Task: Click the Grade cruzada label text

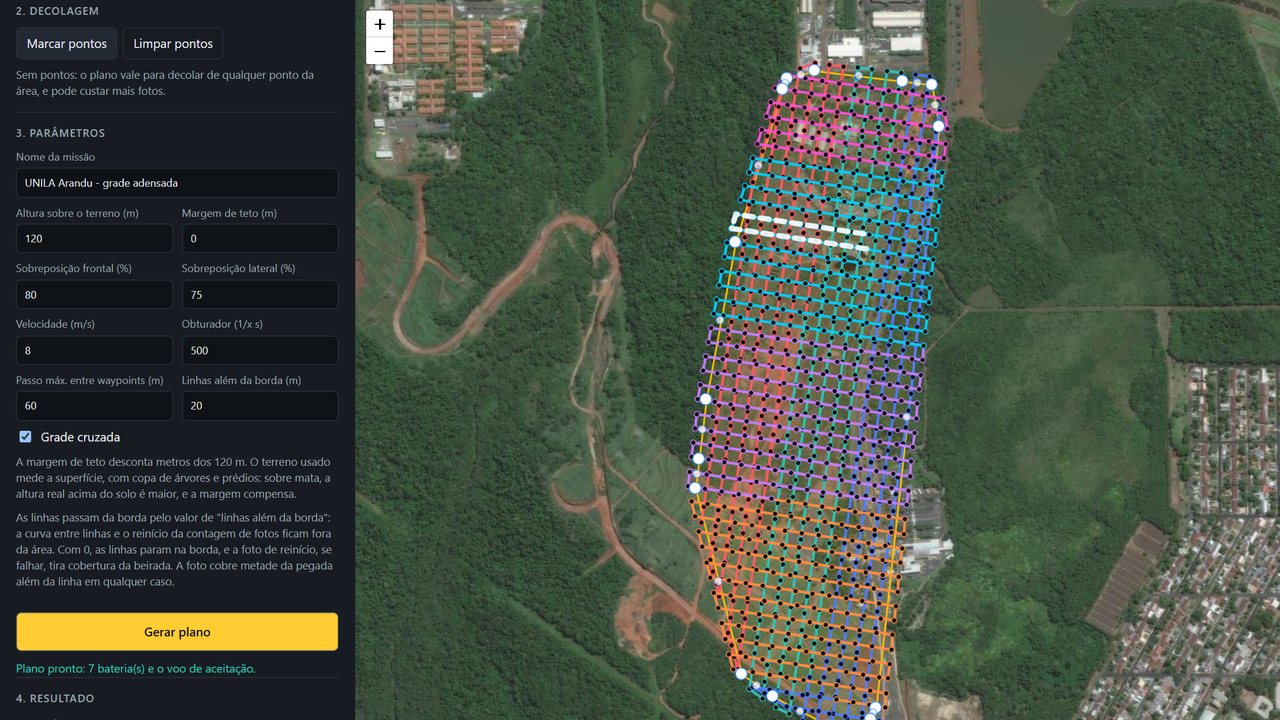Action: pos(80,437)
